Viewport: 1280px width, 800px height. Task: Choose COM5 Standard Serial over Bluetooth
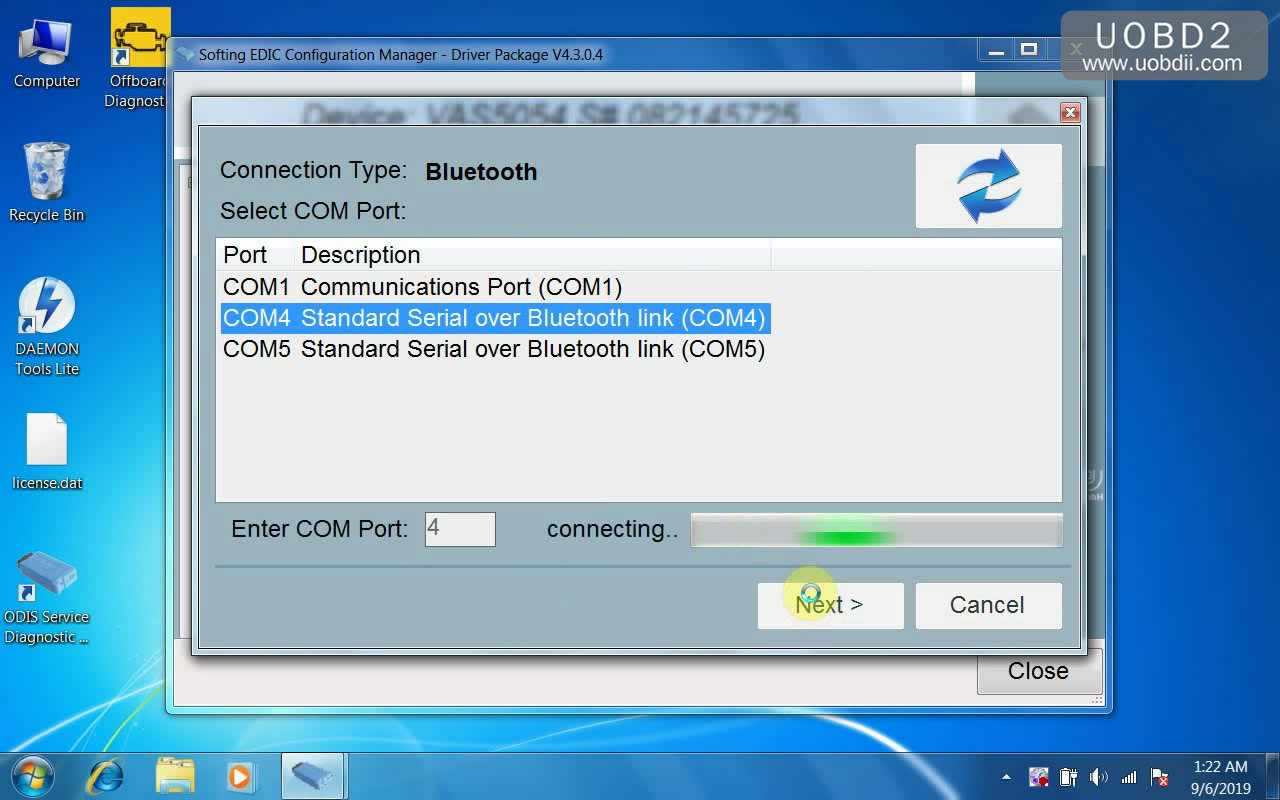pos(493,349)
